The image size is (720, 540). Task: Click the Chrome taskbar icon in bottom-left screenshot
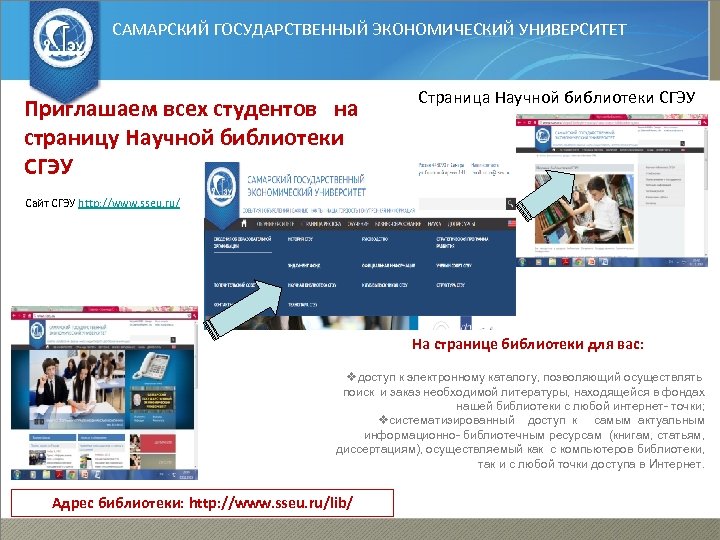72,474
